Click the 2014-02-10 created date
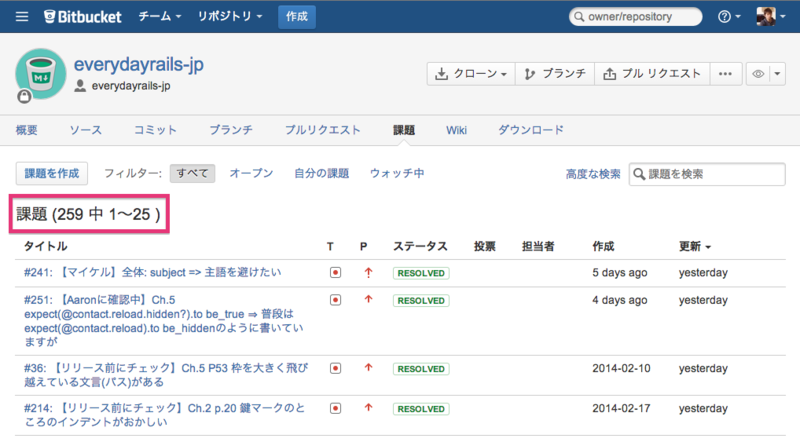800x442 pixels. [x=621, y=368]
